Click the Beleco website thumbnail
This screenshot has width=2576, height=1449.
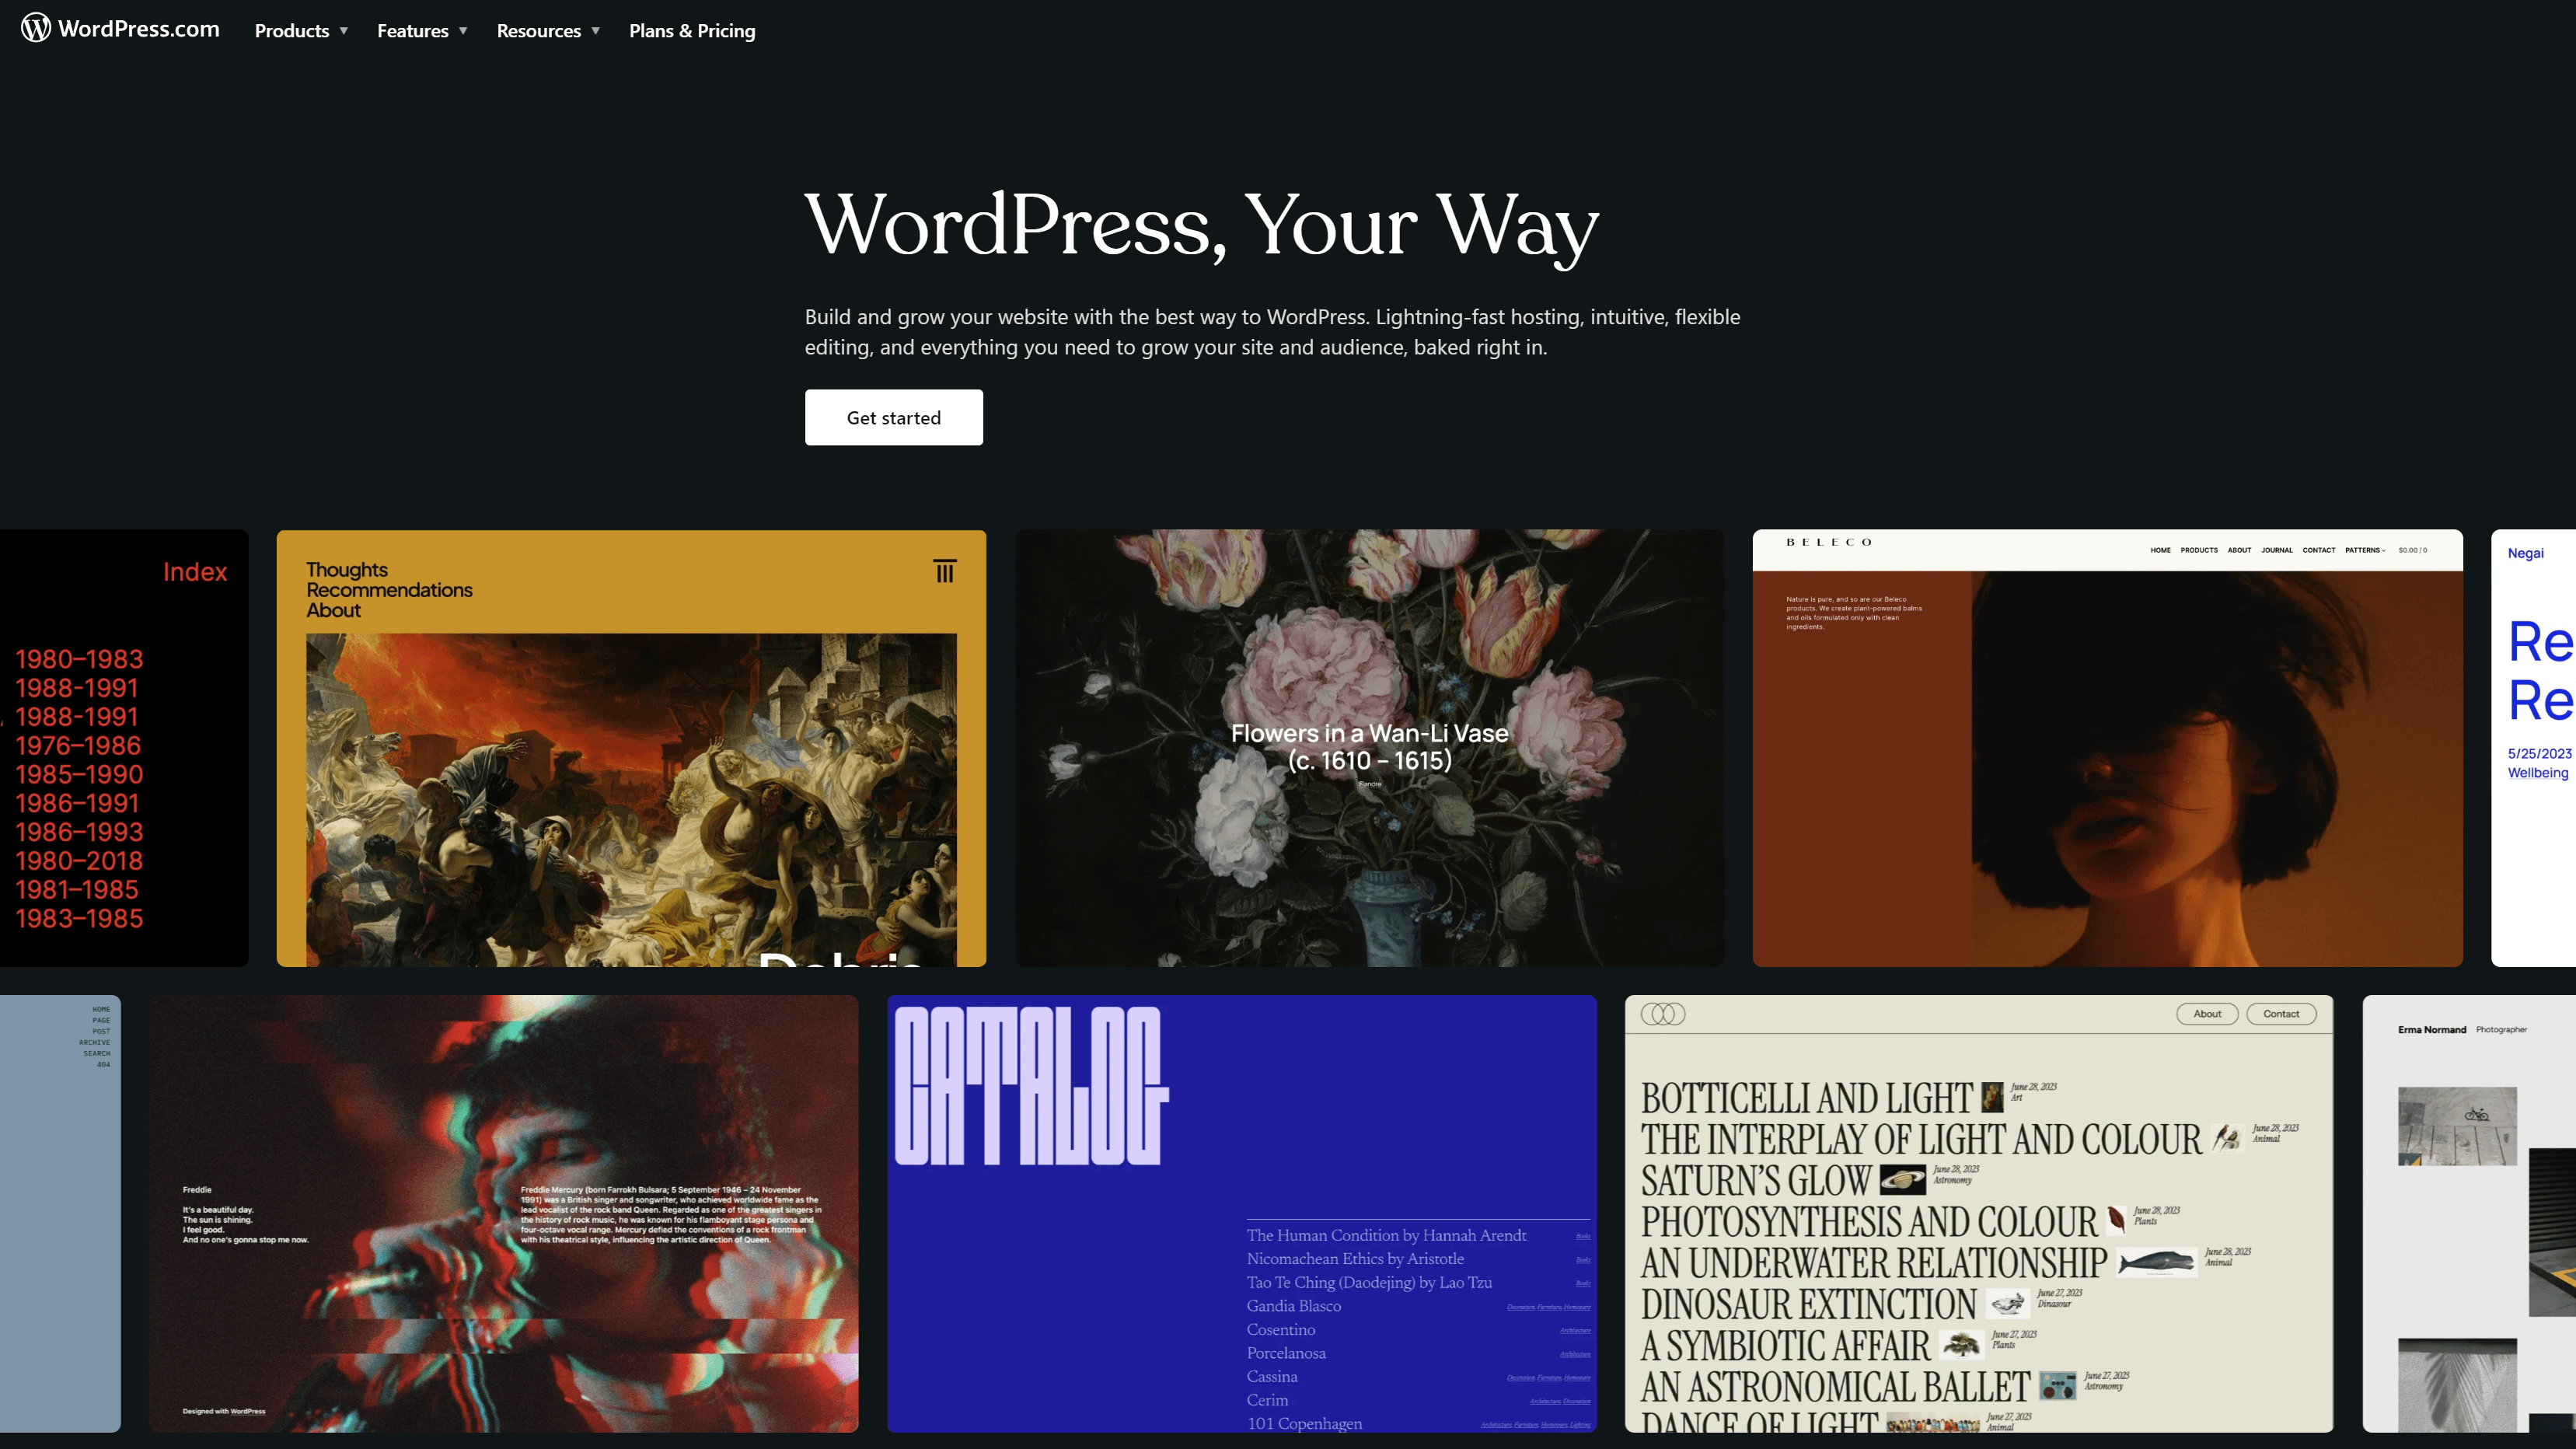click(x=2107, y=746)
